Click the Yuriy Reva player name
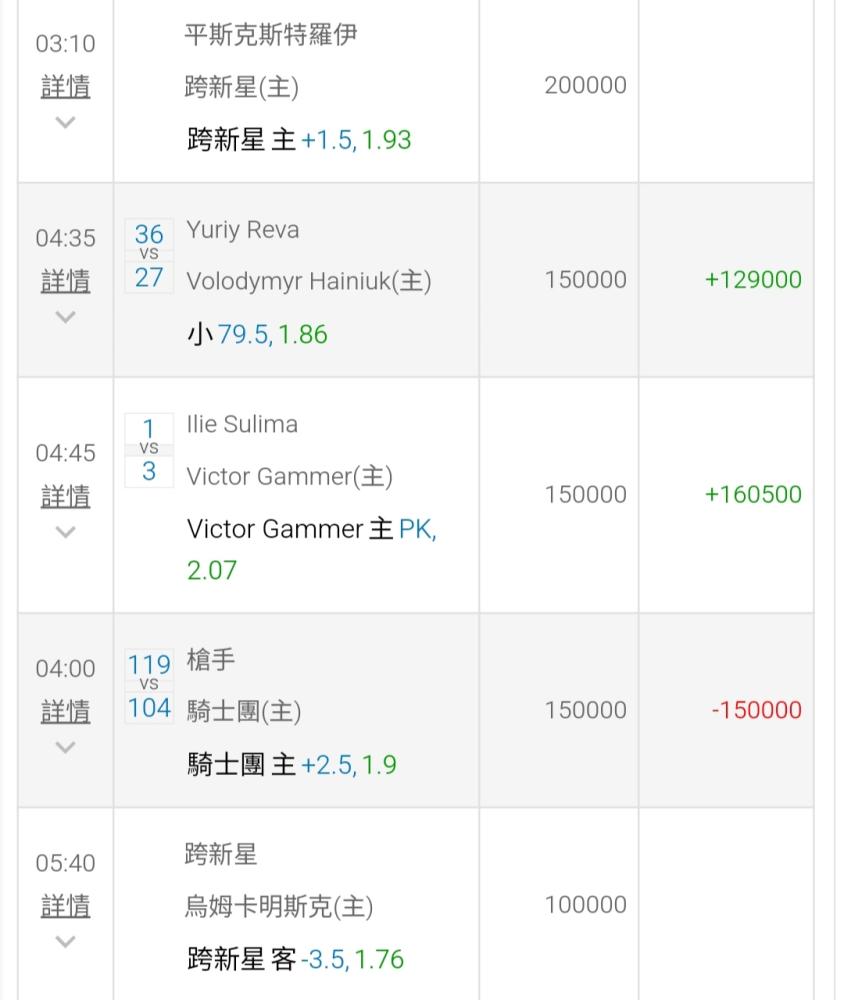Viewport: 844px width, 1000px height. click(242, 230)
